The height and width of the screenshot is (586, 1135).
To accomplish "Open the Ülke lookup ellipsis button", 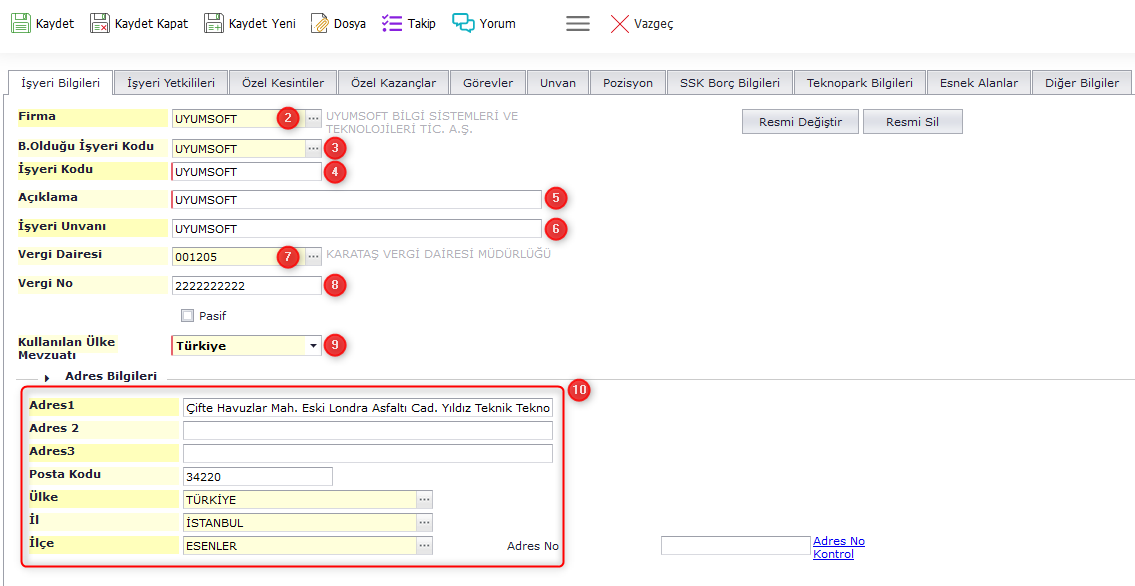I will 425,499.
